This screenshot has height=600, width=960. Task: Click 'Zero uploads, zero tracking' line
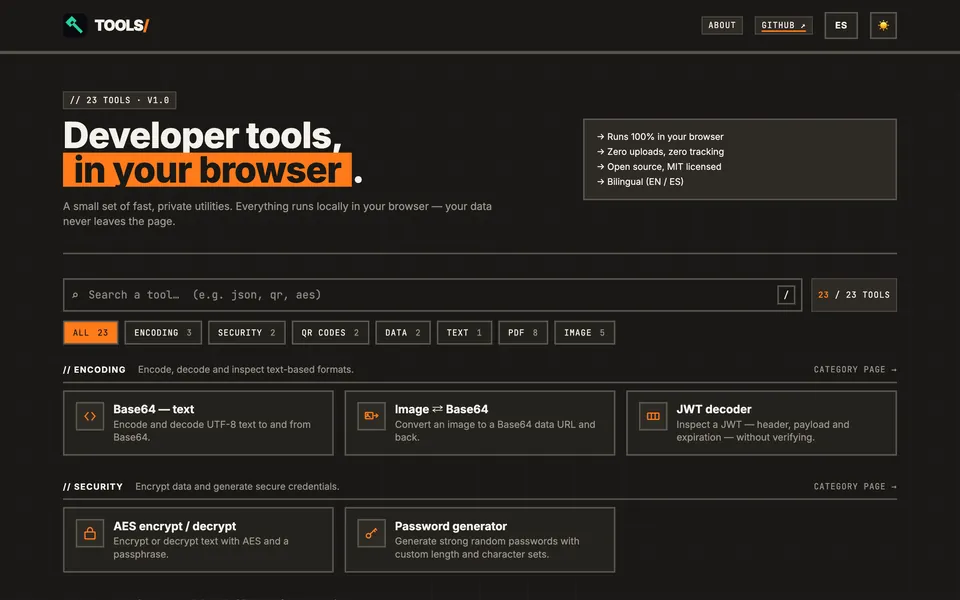click(x=660, y=151)
